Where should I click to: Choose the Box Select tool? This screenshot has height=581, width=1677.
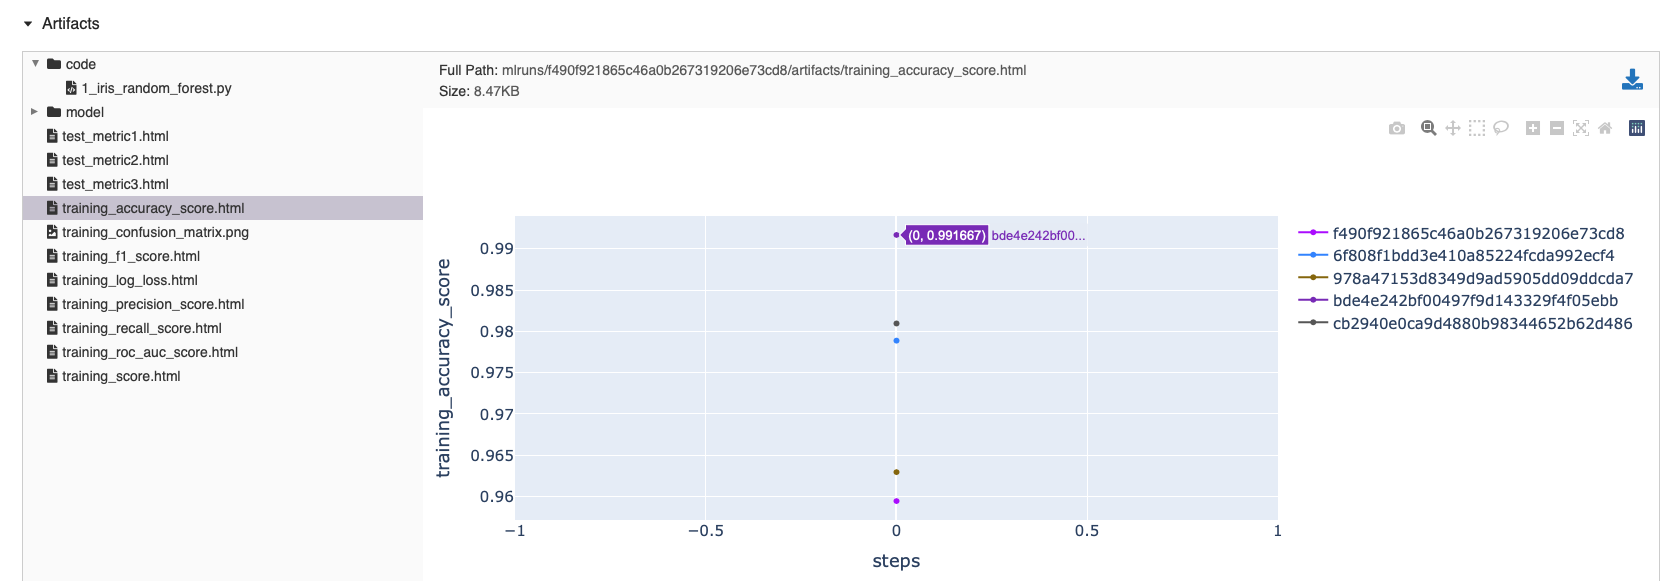[x=1477, y=128]
